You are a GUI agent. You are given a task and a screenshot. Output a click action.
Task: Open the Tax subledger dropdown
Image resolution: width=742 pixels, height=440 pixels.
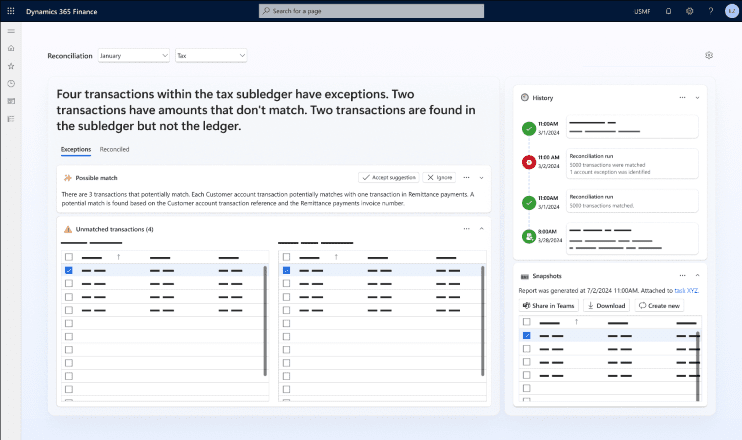click(x=210, y=56)
